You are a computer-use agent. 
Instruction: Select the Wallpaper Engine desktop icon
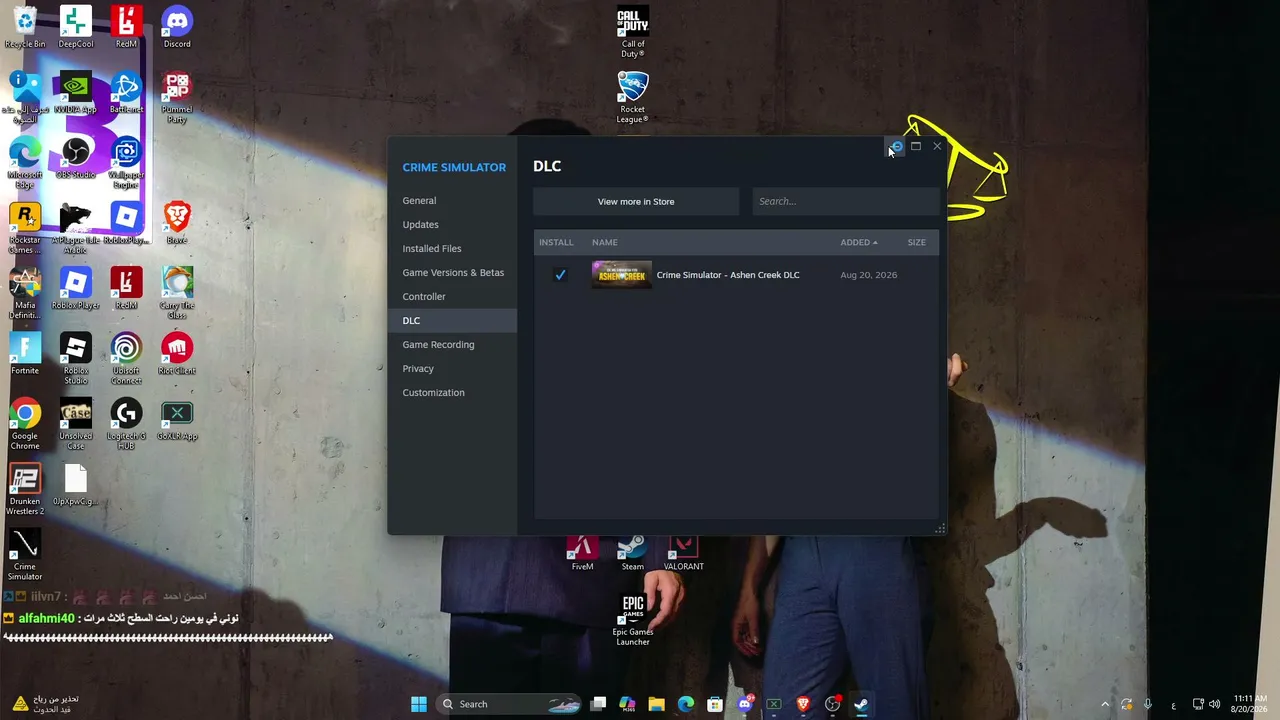point(126,163)
